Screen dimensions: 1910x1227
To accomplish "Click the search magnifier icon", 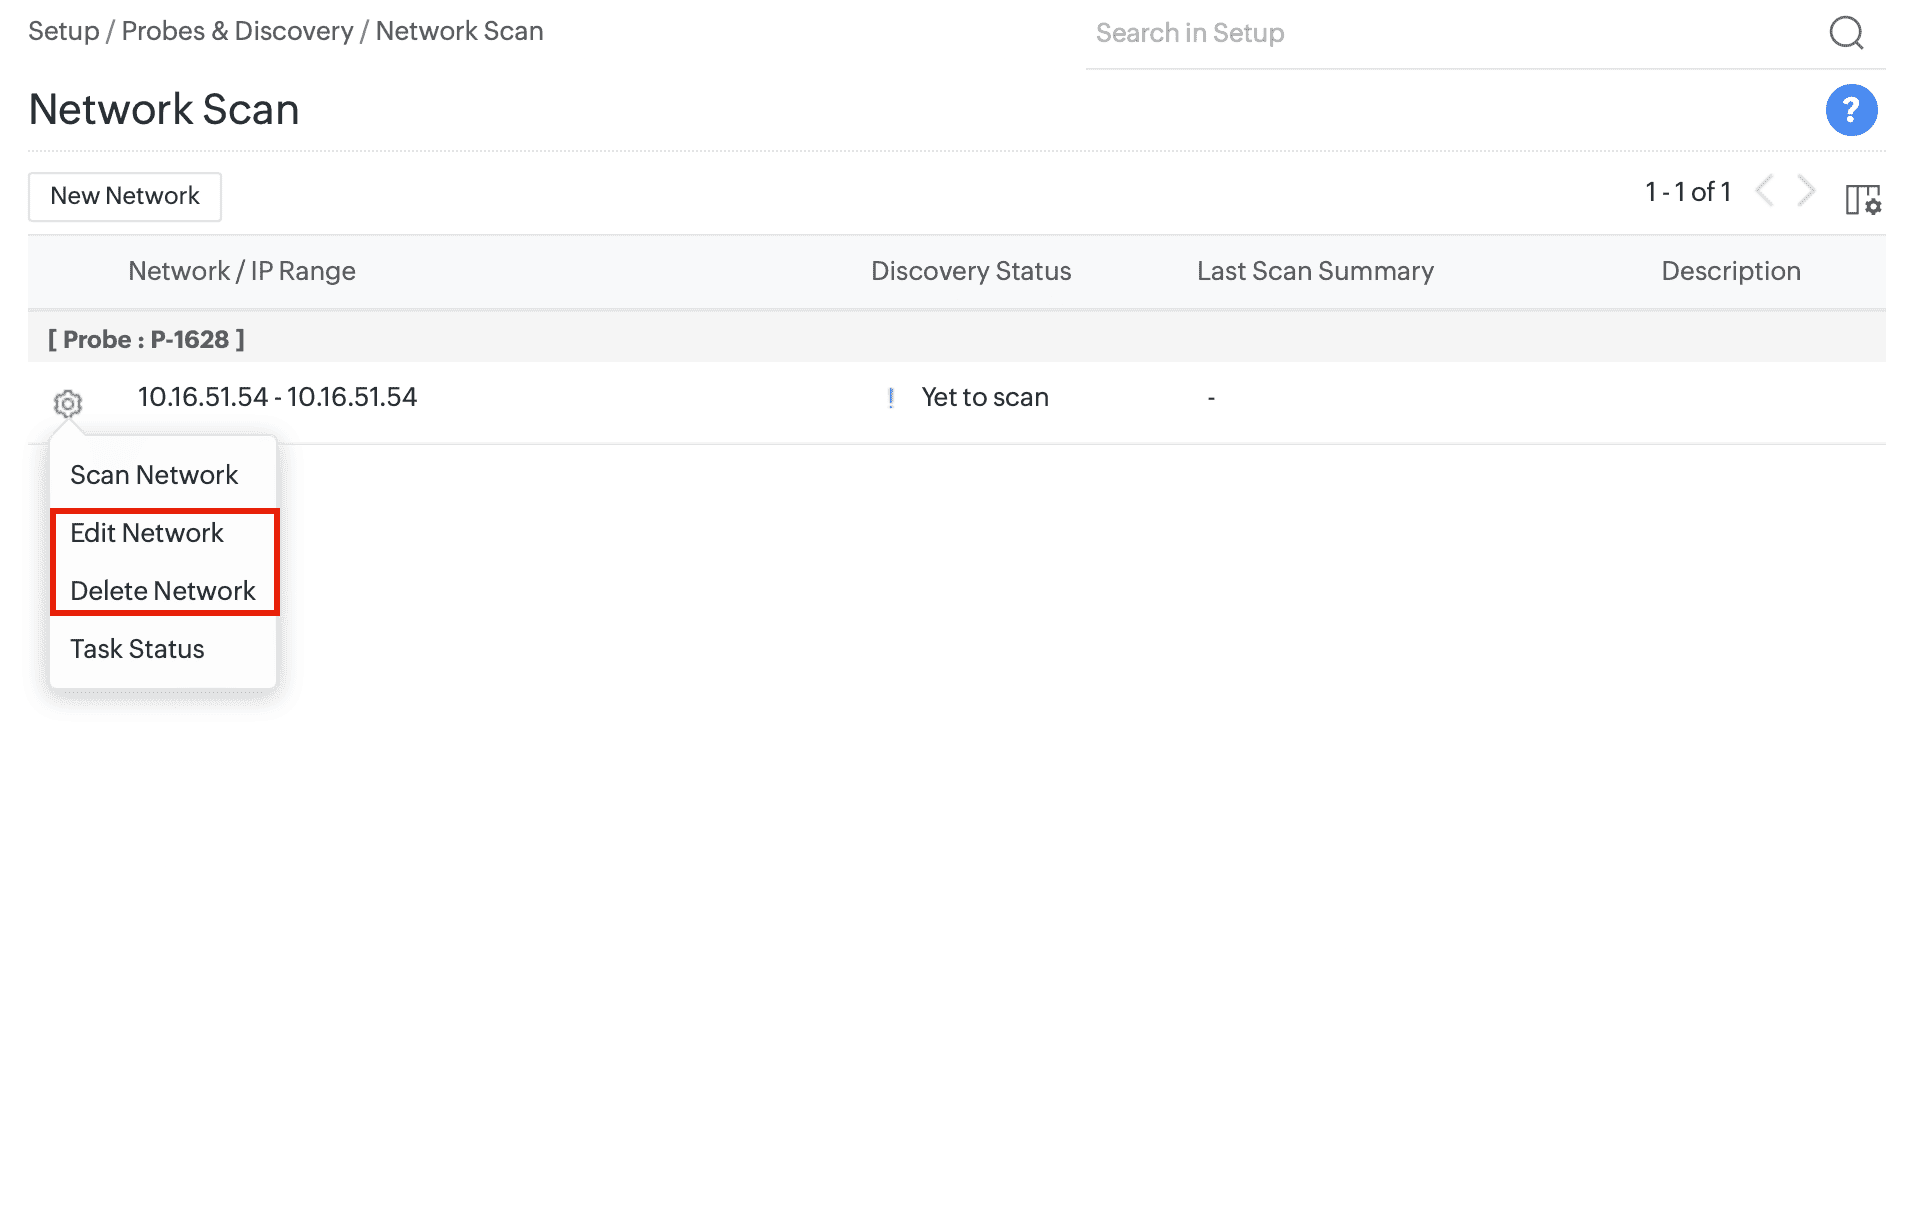I will 1846,33.
